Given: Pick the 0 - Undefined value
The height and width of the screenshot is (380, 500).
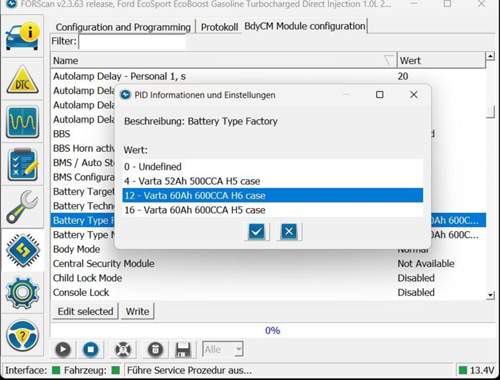Looking at the screenshot, I should coord(273,166).
